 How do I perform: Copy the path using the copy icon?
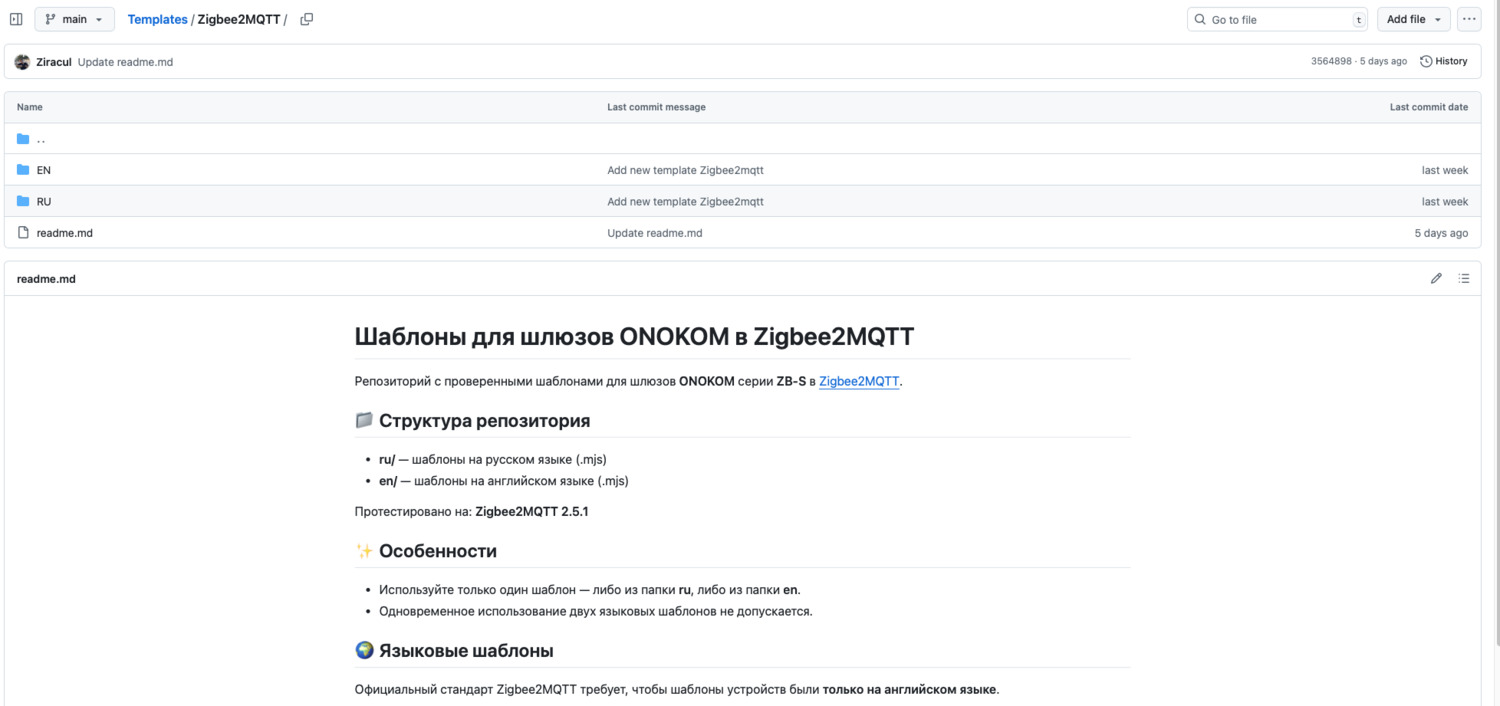point(307,19)
